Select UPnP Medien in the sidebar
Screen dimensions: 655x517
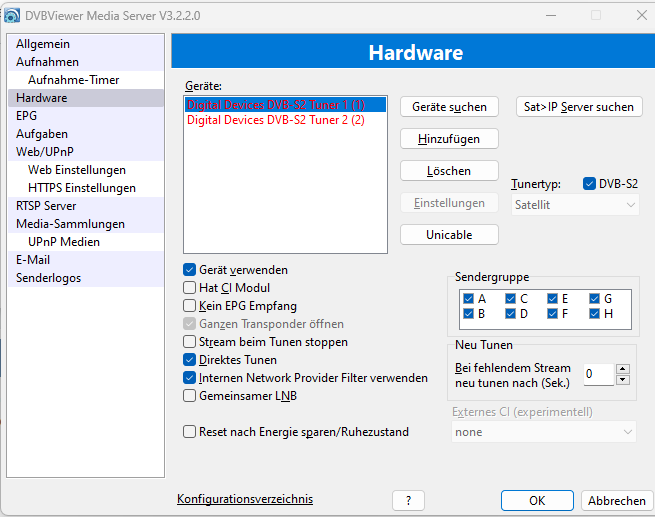pyautogui.click(x=86, y=241)
